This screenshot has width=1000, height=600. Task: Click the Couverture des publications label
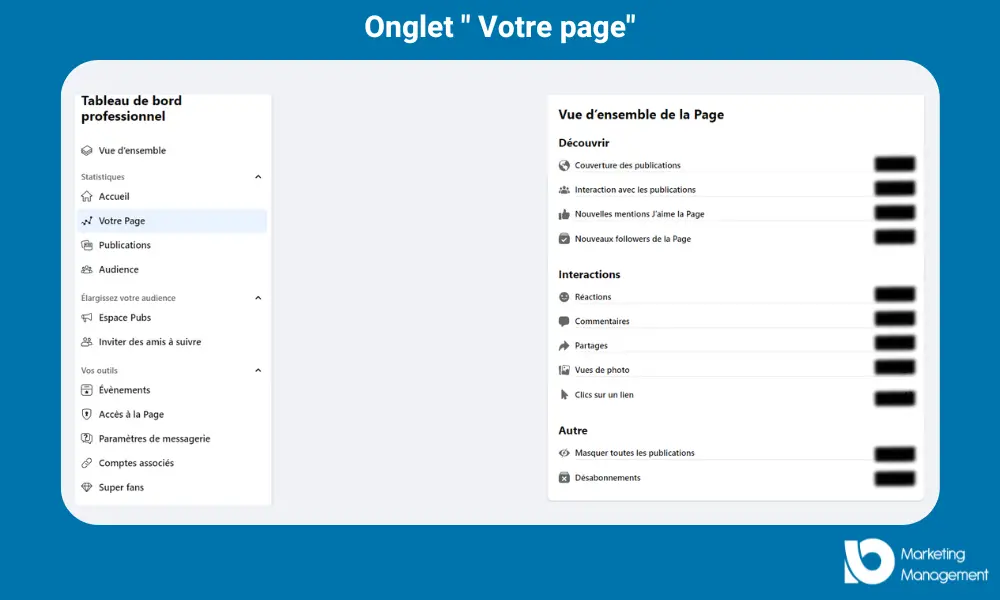click(x=628, y=165)
